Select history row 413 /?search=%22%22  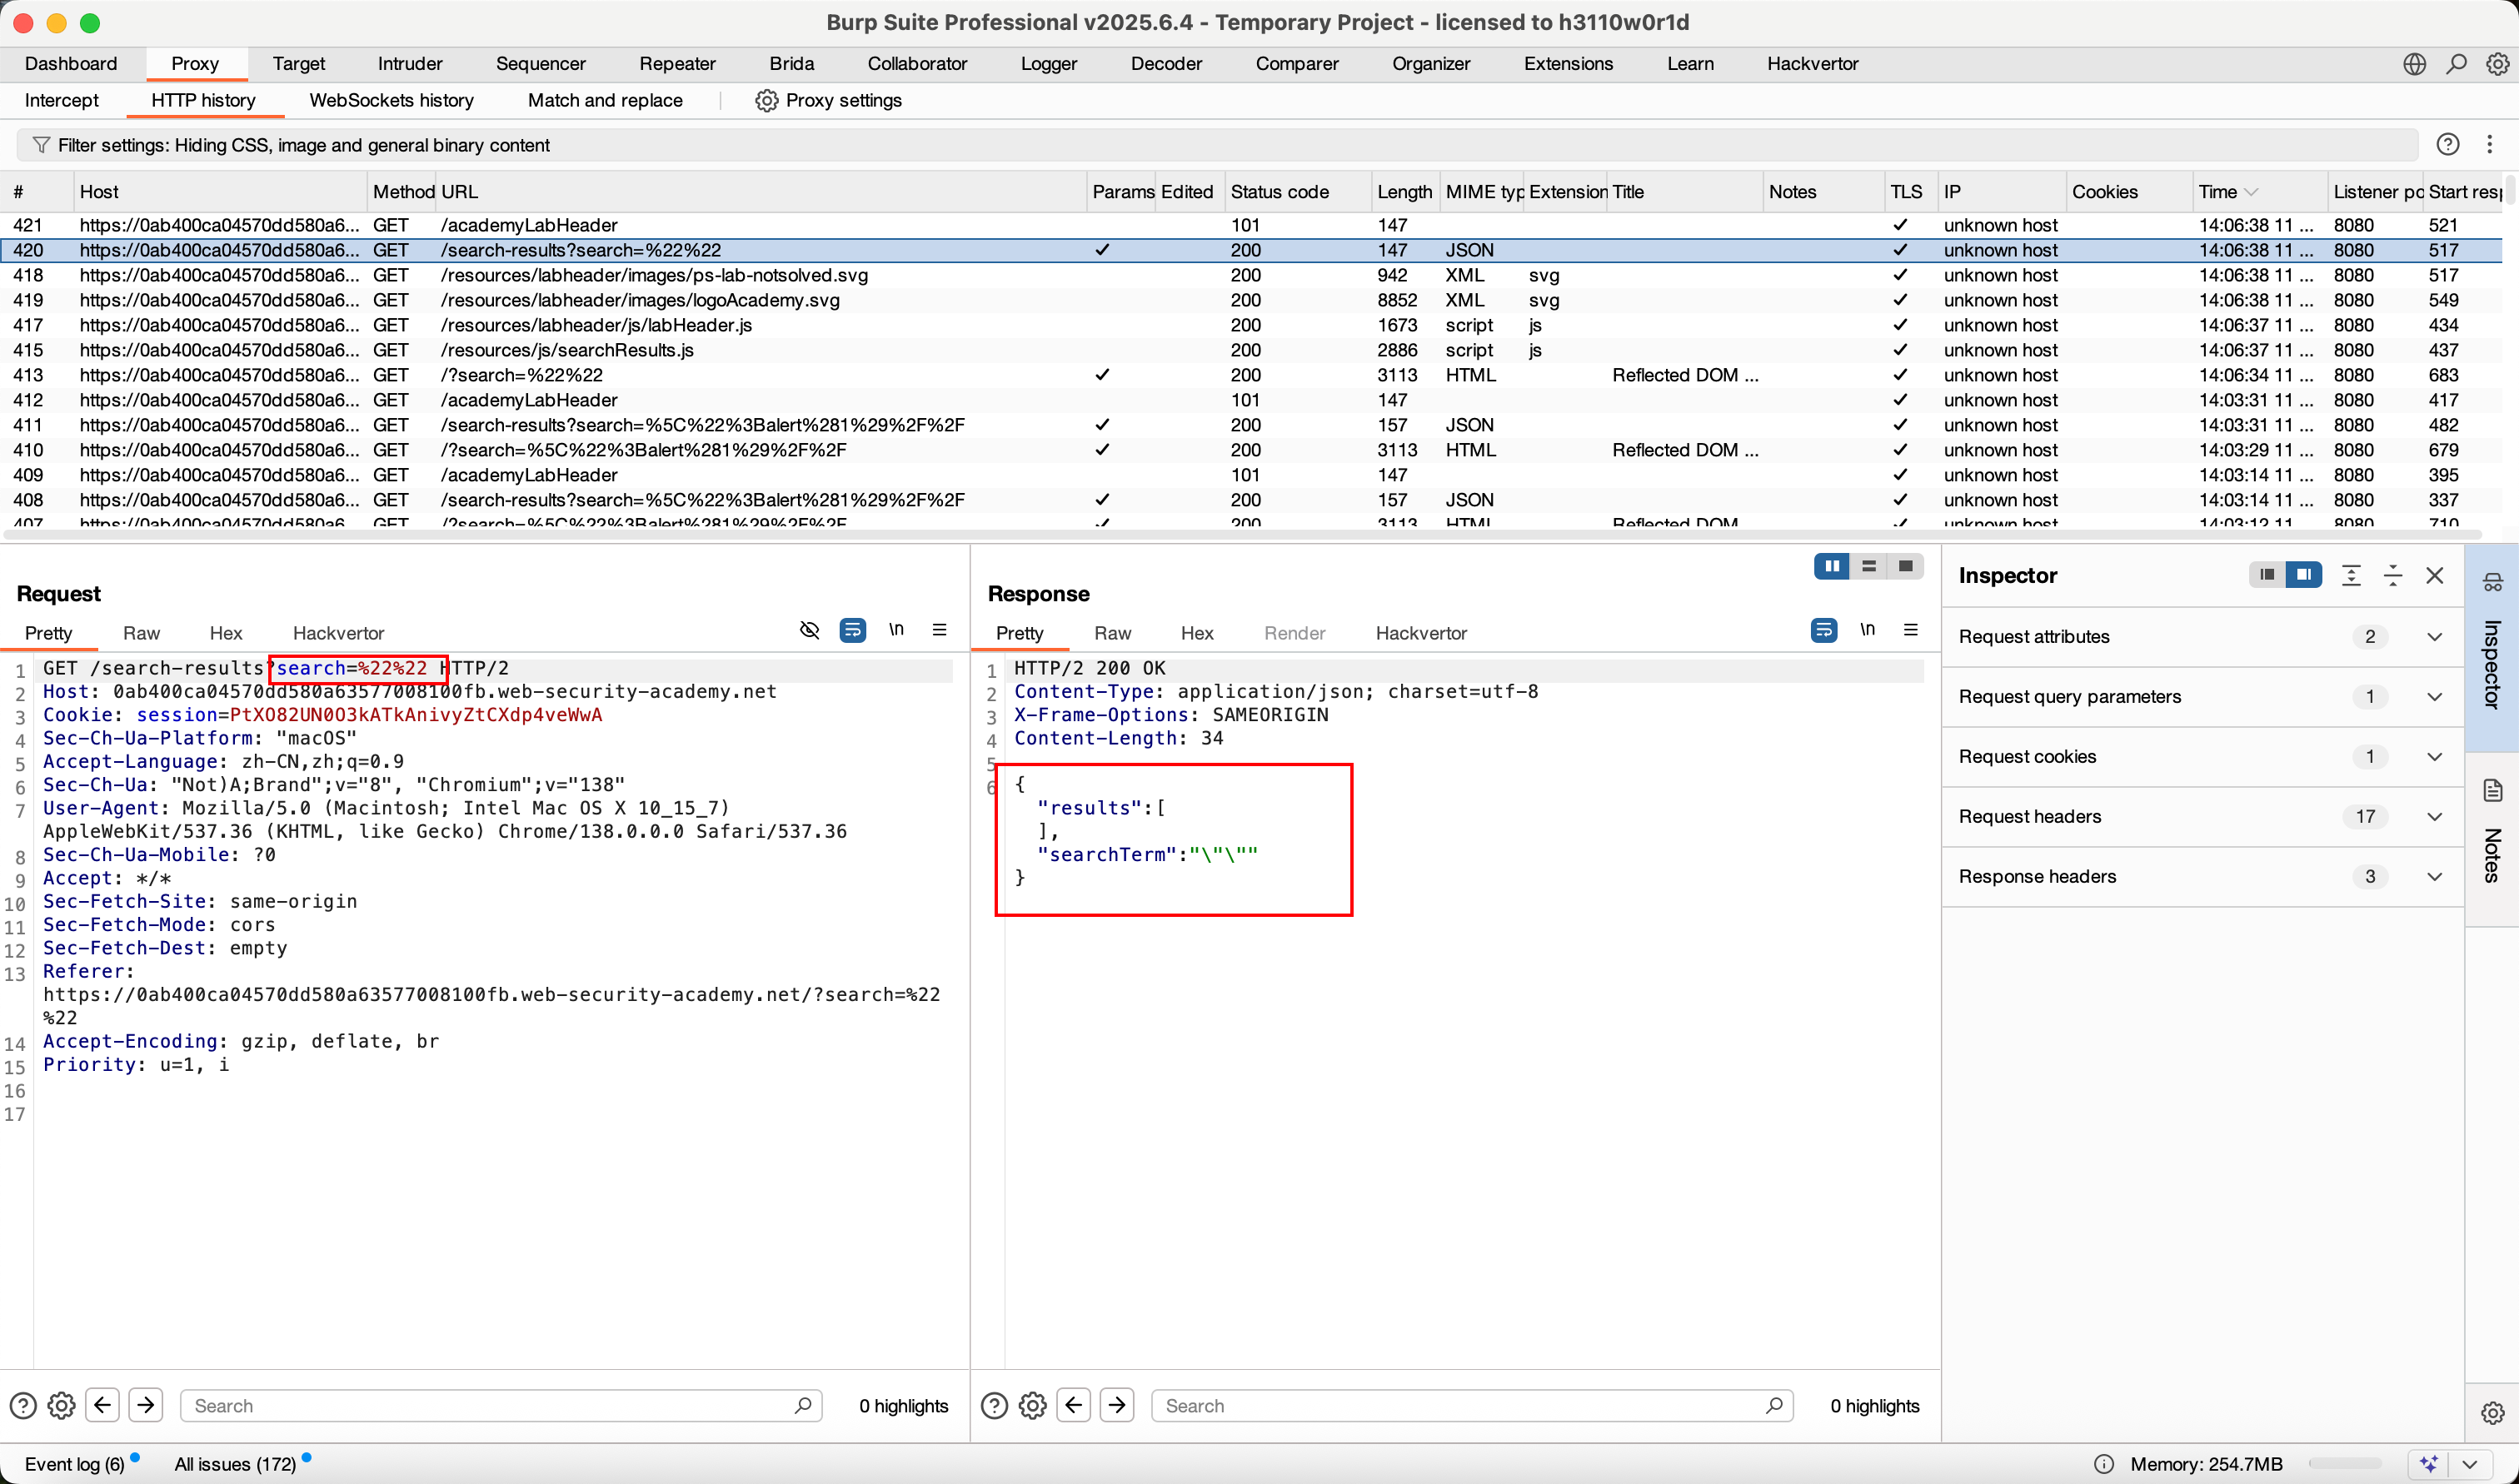pos(1250,375)
